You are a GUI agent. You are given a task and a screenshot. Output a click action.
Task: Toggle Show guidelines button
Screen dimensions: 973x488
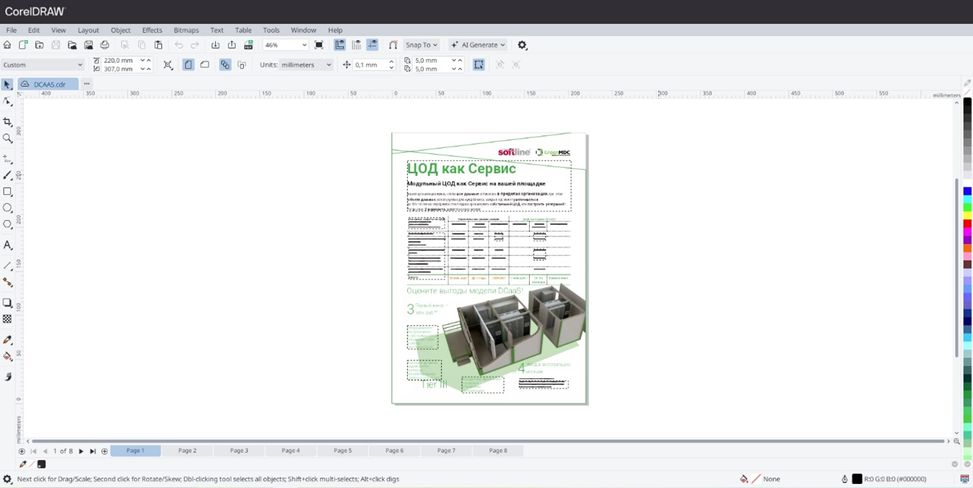372,45
